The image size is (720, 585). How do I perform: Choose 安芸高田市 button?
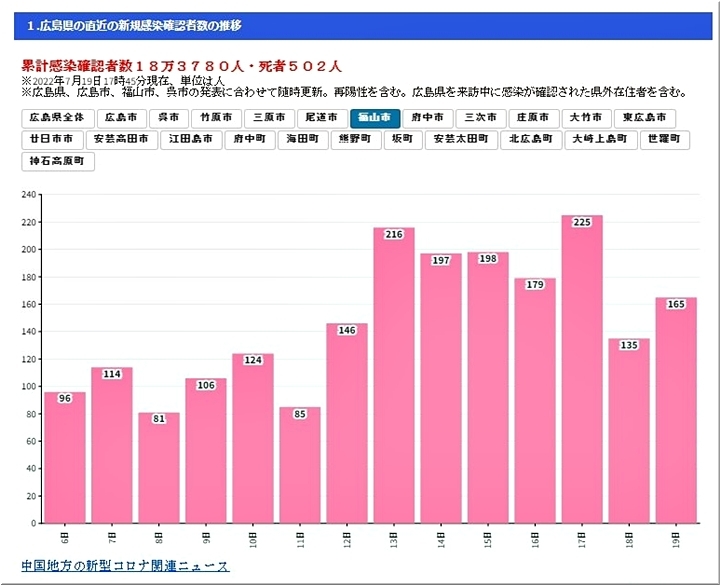[121, 140]
